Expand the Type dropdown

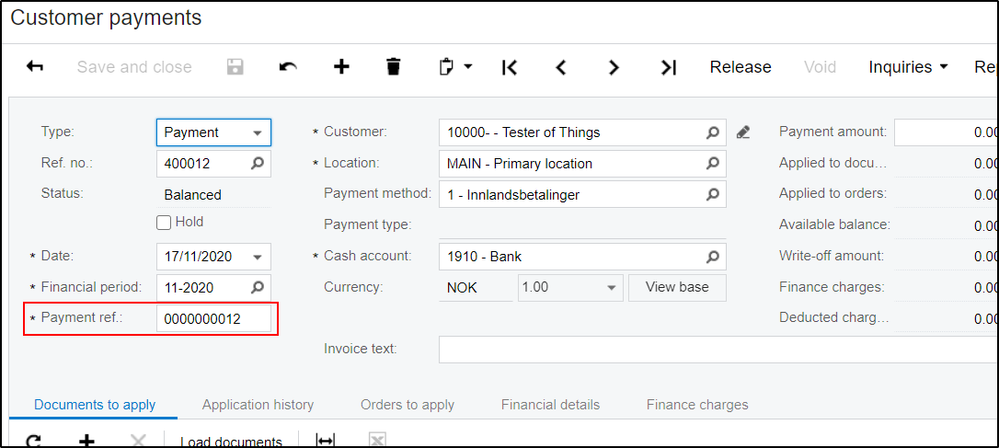[x=258, y=132]
